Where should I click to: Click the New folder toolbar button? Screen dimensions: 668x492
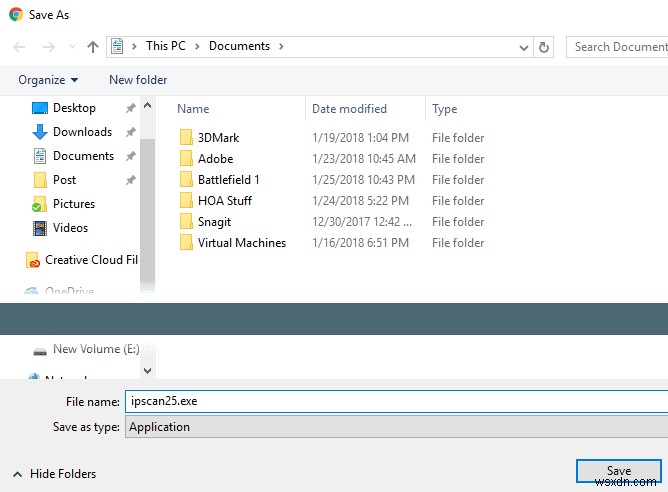[x=138, y=80]
